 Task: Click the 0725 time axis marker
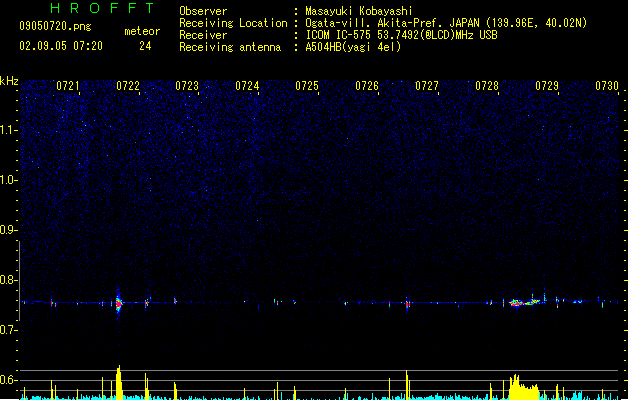pos(307,86)
